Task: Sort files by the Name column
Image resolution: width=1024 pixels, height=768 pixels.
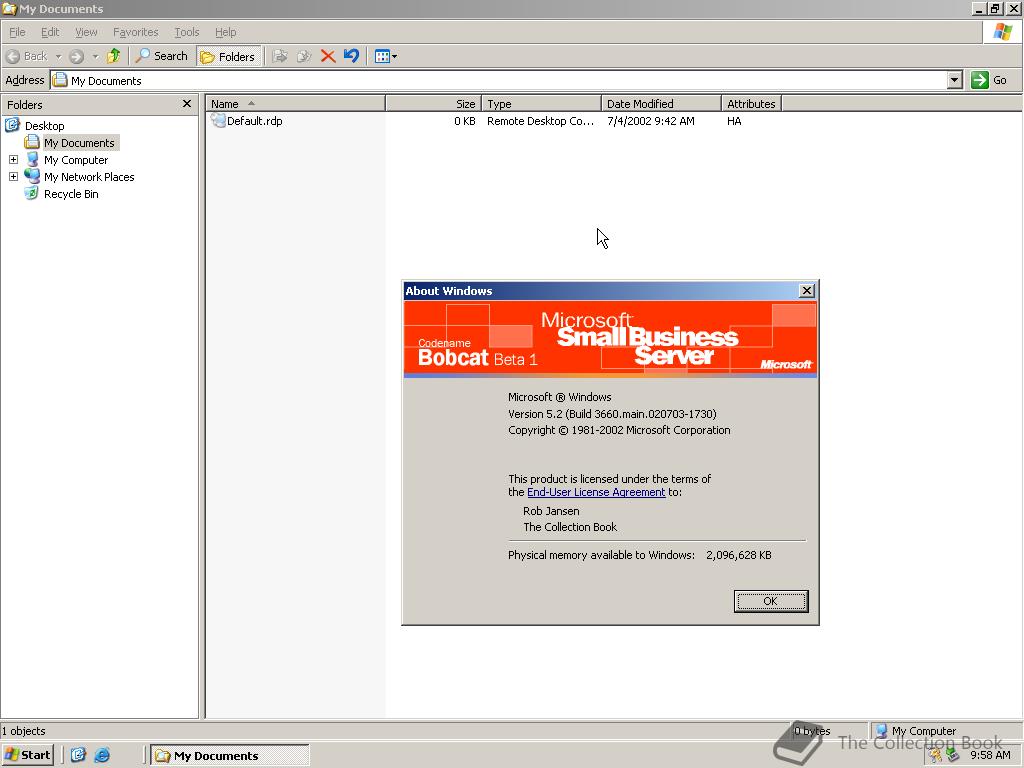Action: click(296, 104)
